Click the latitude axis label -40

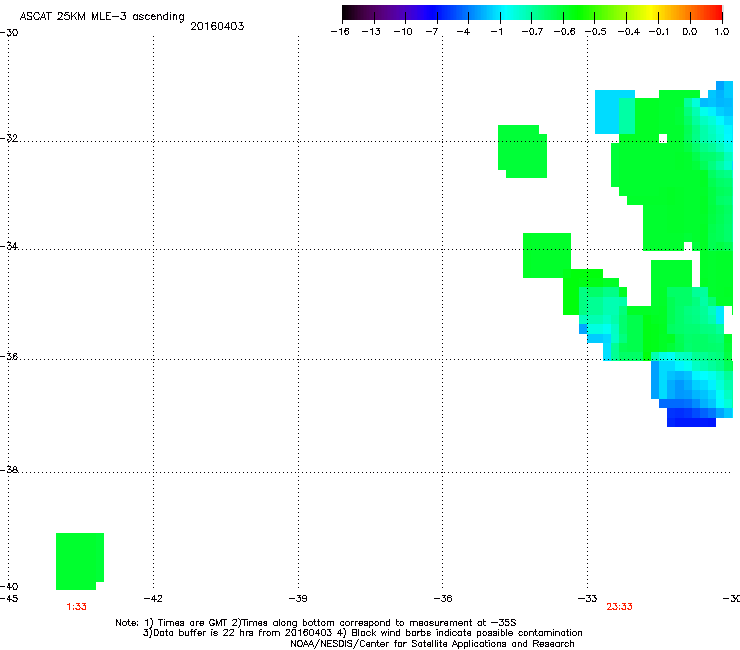(x=9, y=586)
